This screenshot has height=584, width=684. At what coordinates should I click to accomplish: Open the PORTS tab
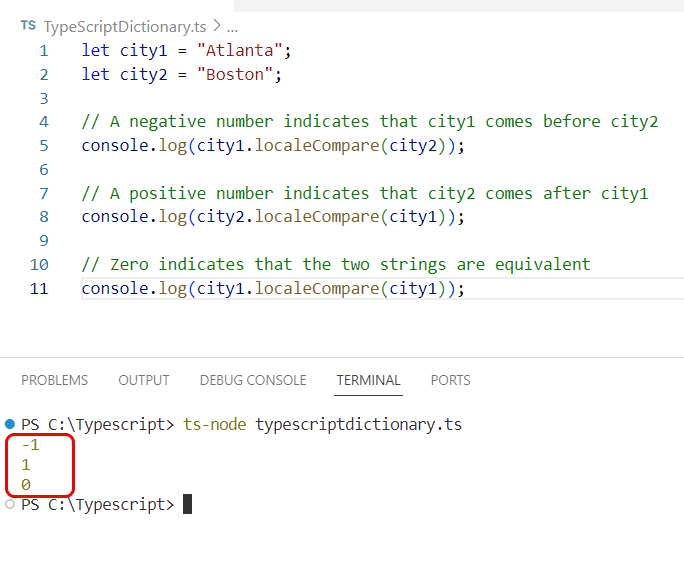[451, 380]
